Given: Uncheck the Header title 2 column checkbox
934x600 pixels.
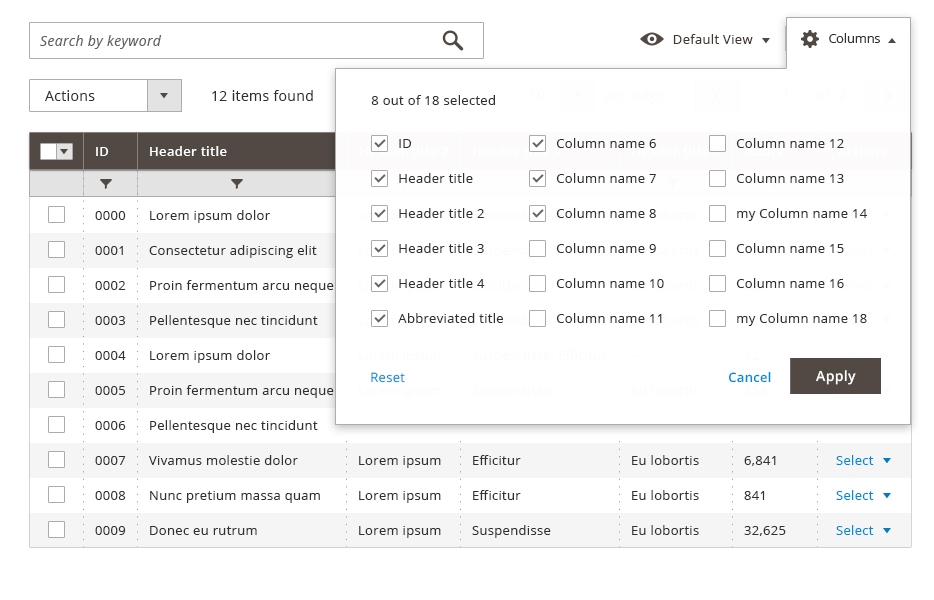Looking at the screenshot, I should (x=379, y=214).
